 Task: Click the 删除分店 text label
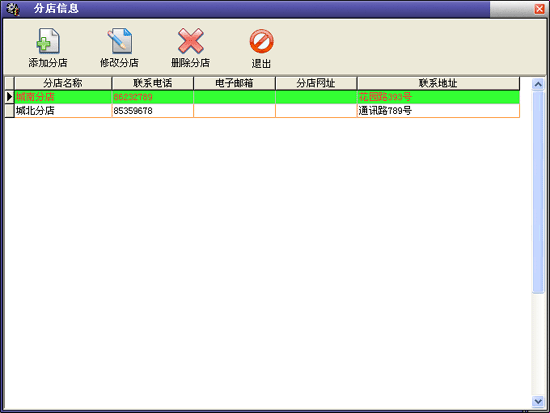190,63
